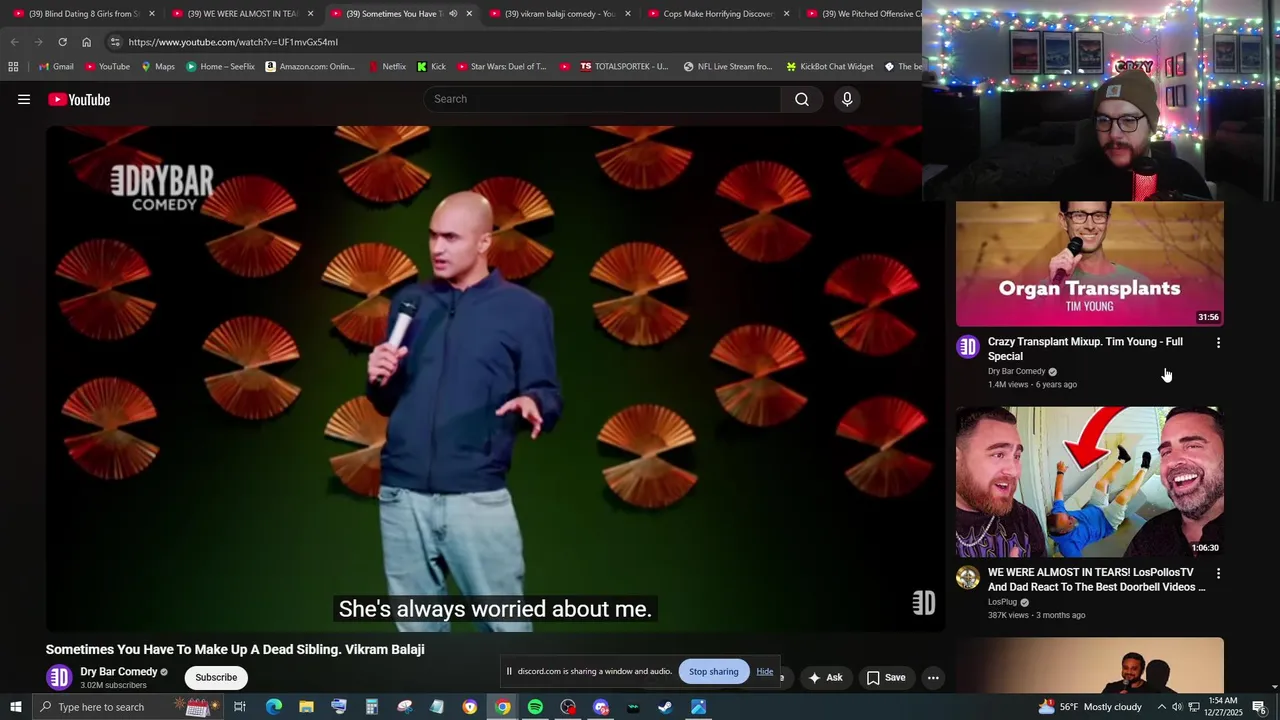This screenshot has width=1280, height=720.
Task: Click Dry Bar Comedy avatar beside Crazy Transplant Mixup
Action: (967, 347)
